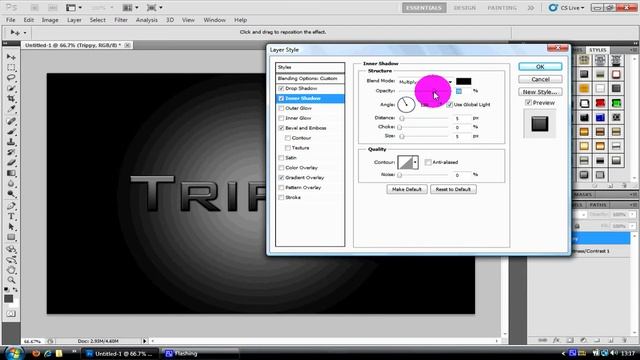The image size is (640, 360).
Task: Enable the Inner Glow effect
Action: click(x=281, y=118)
